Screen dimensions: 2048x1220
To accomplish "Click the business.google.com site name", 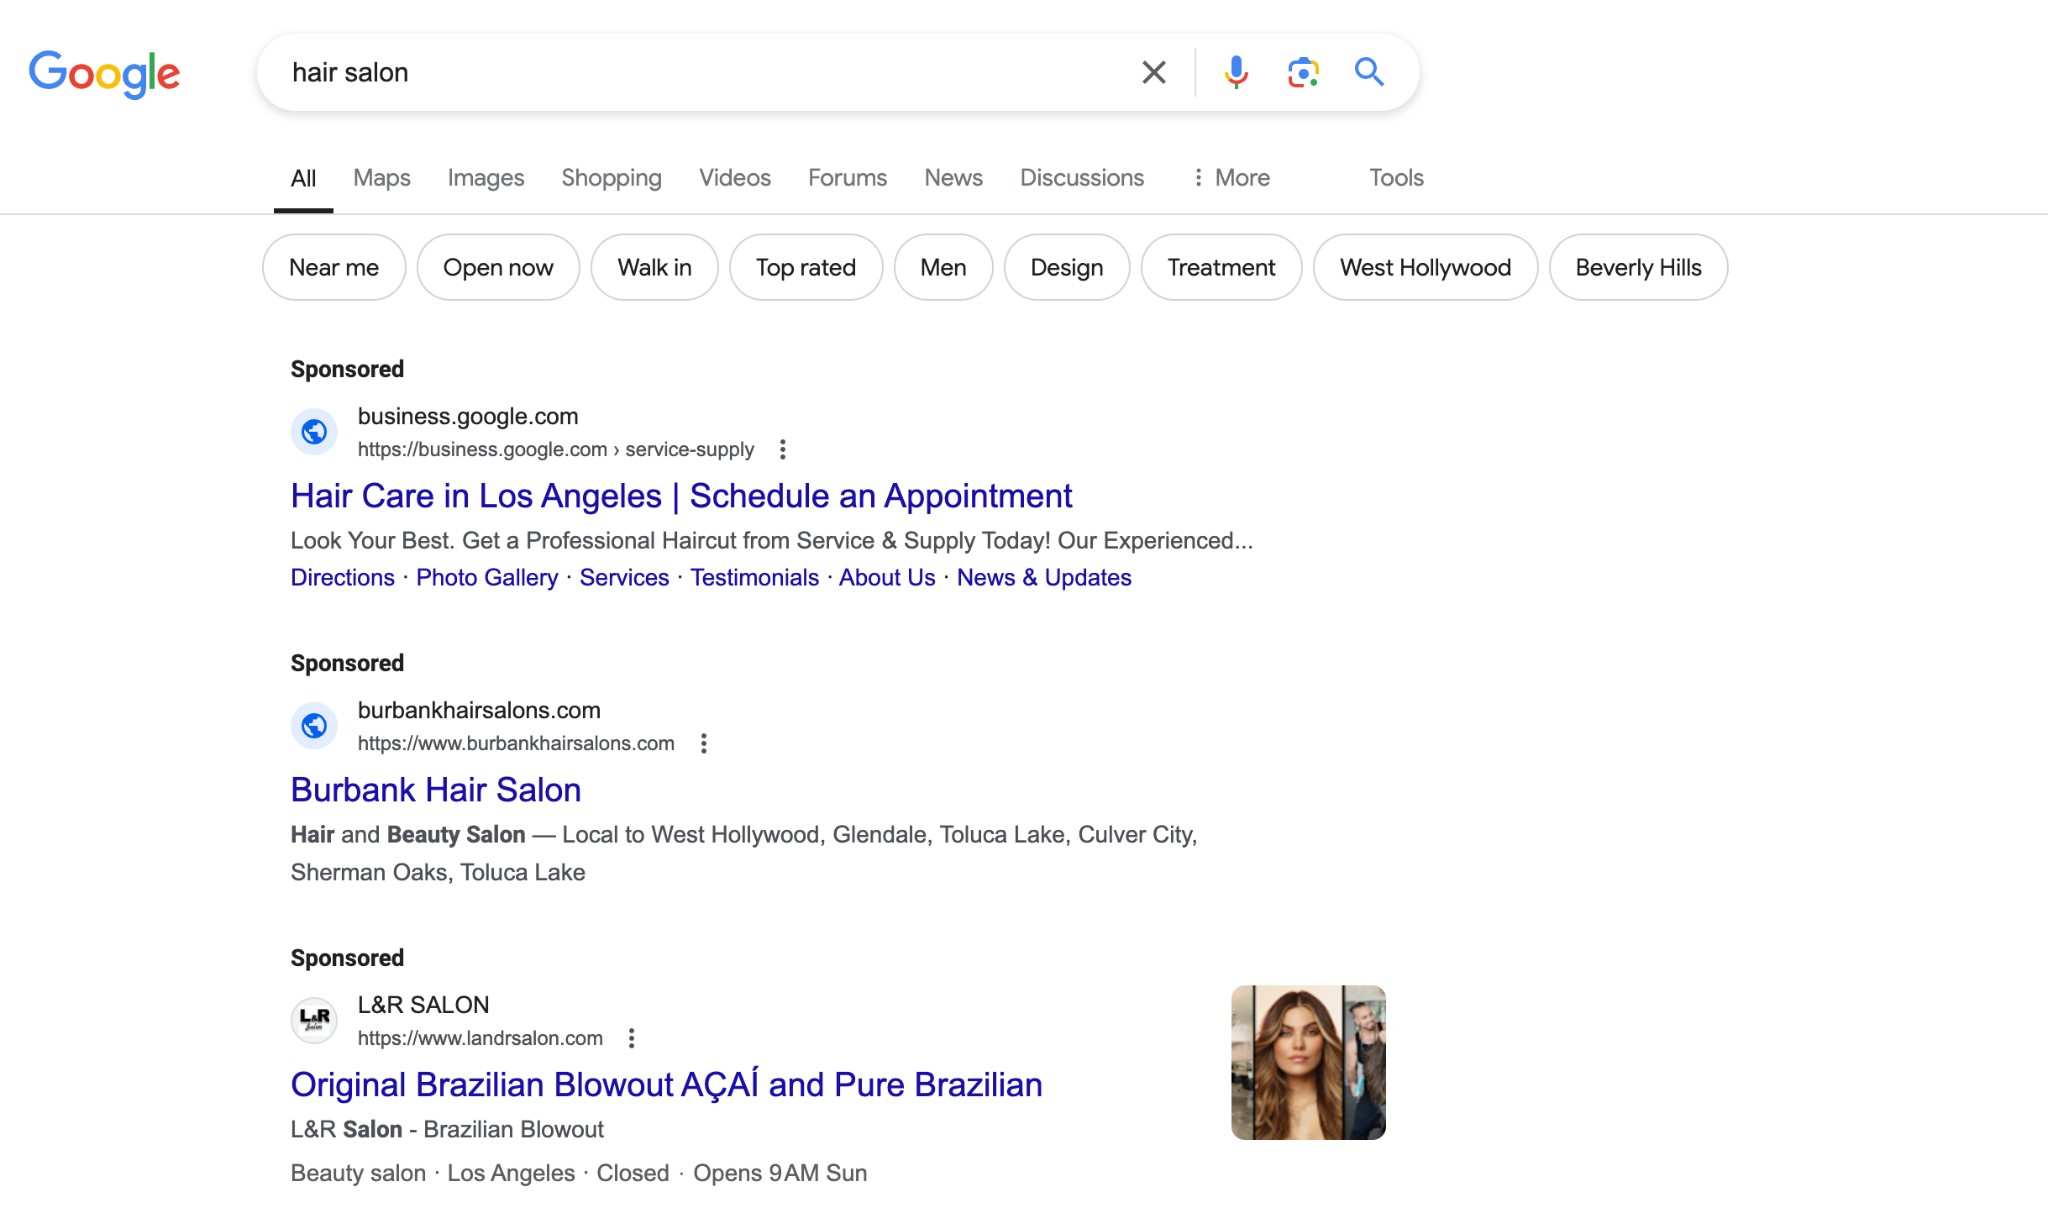I will click(x=468, y=416).
